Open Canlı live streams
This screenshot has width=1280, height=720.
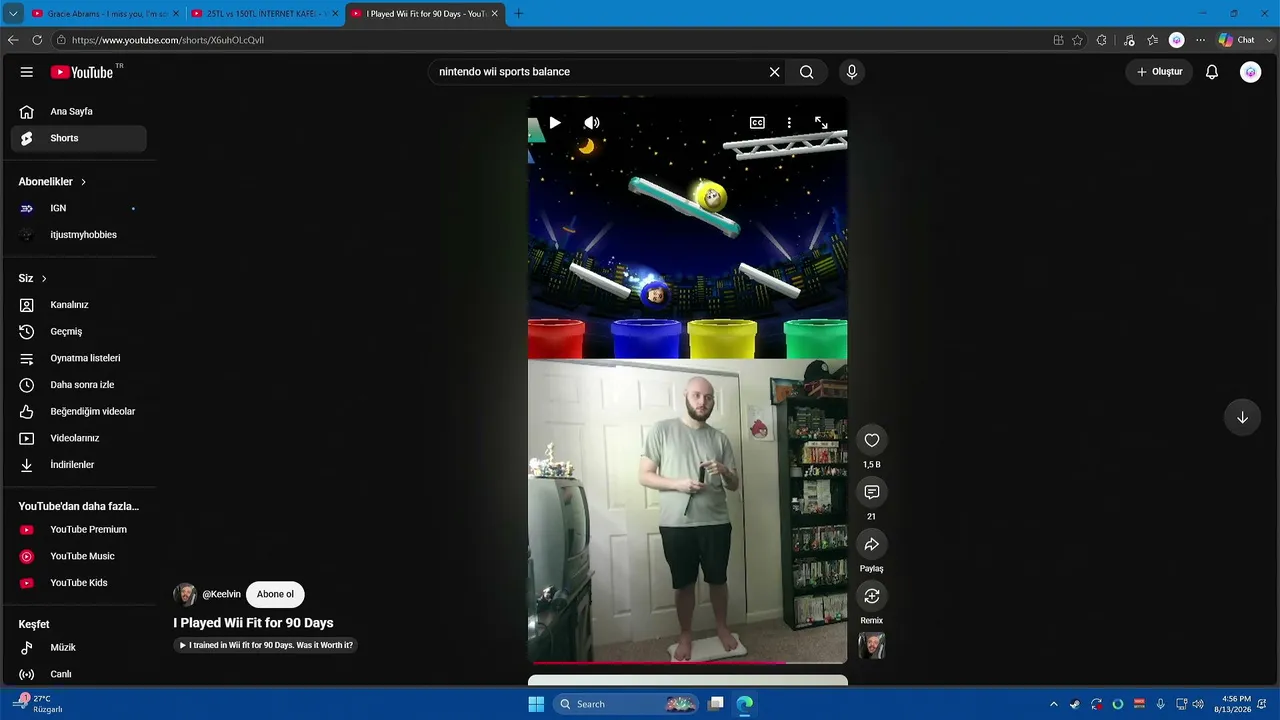79,674
